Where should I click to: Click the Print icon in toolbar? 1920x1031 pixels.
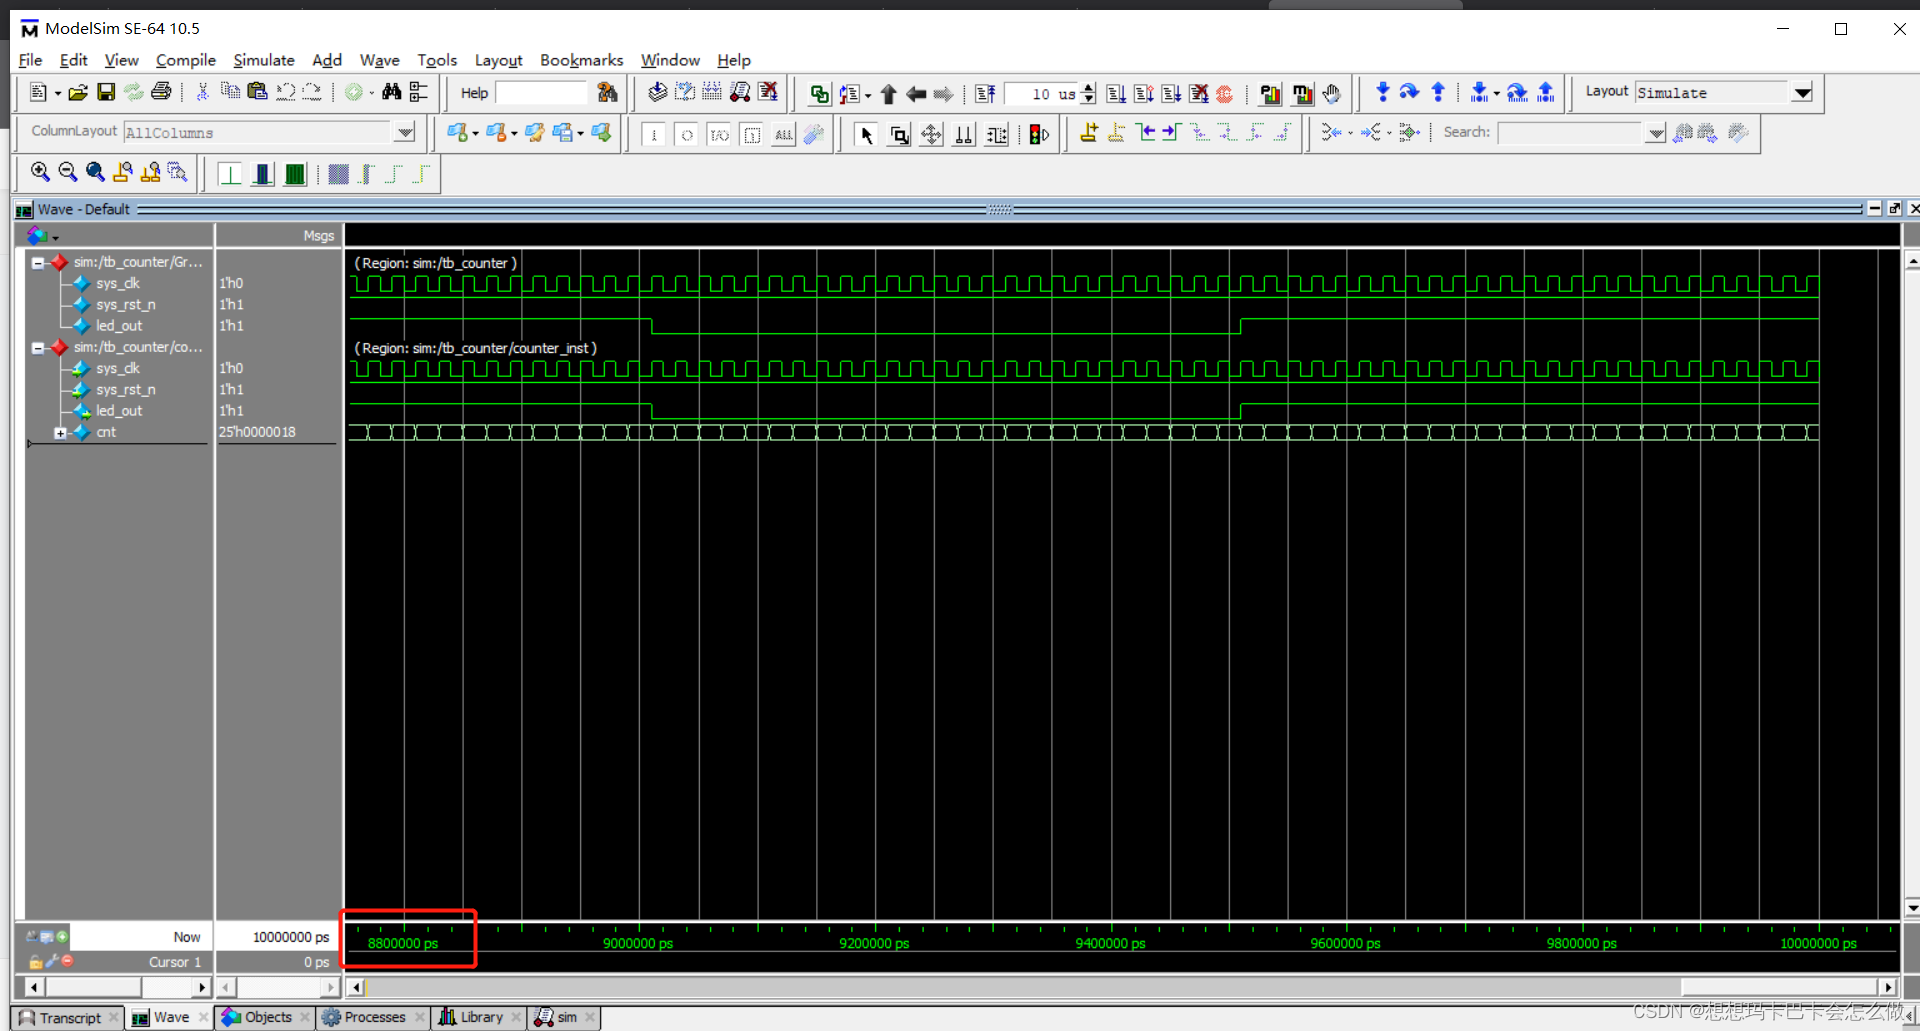click(x=161, y=93)
